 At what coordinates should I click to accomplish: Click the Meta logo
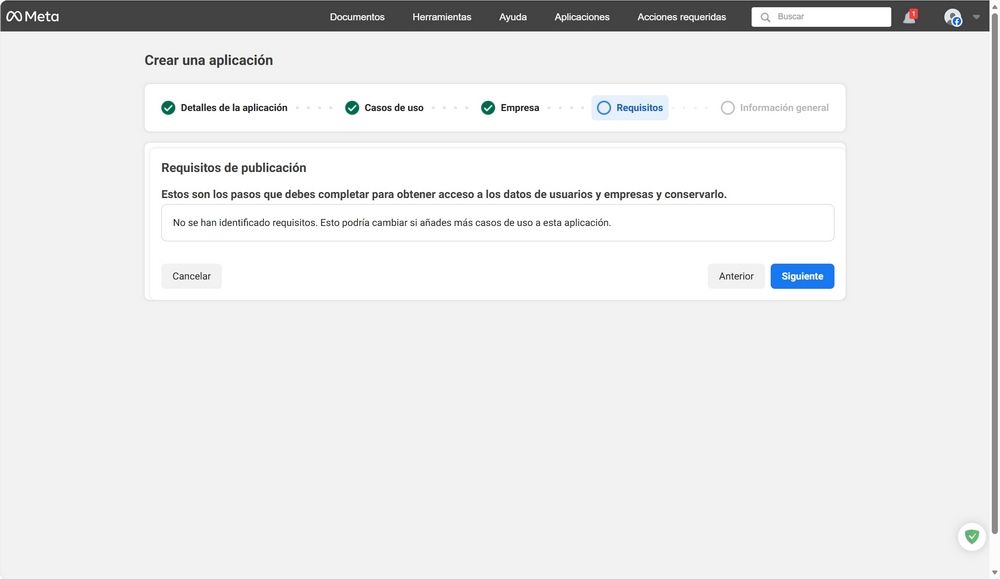tap(35, 15)
